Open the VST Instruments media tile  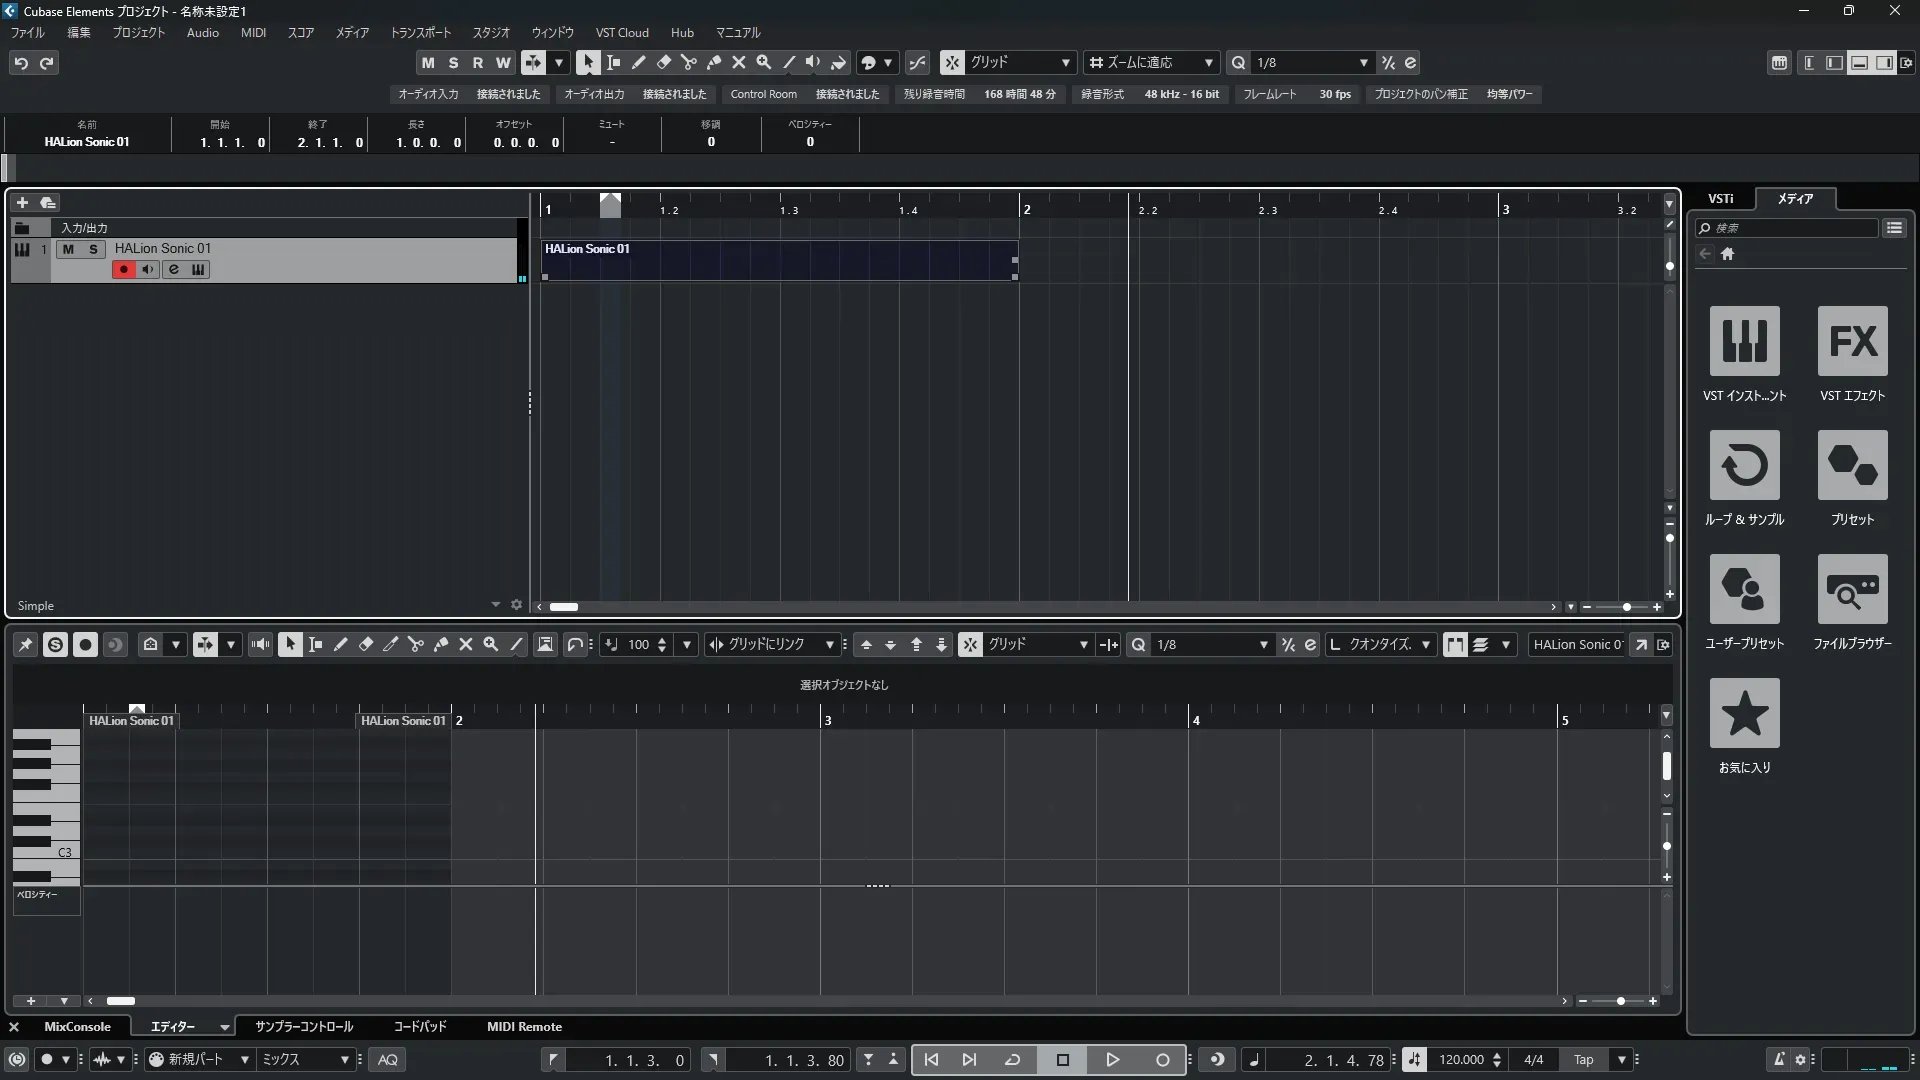(1744, 341)
